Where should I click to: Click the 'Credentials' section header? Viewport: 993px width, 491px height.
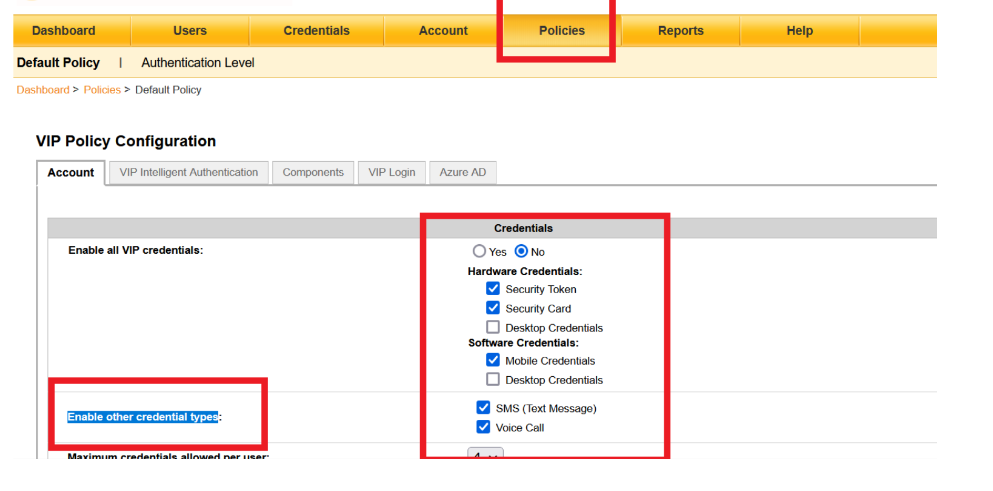pos(523,228)
